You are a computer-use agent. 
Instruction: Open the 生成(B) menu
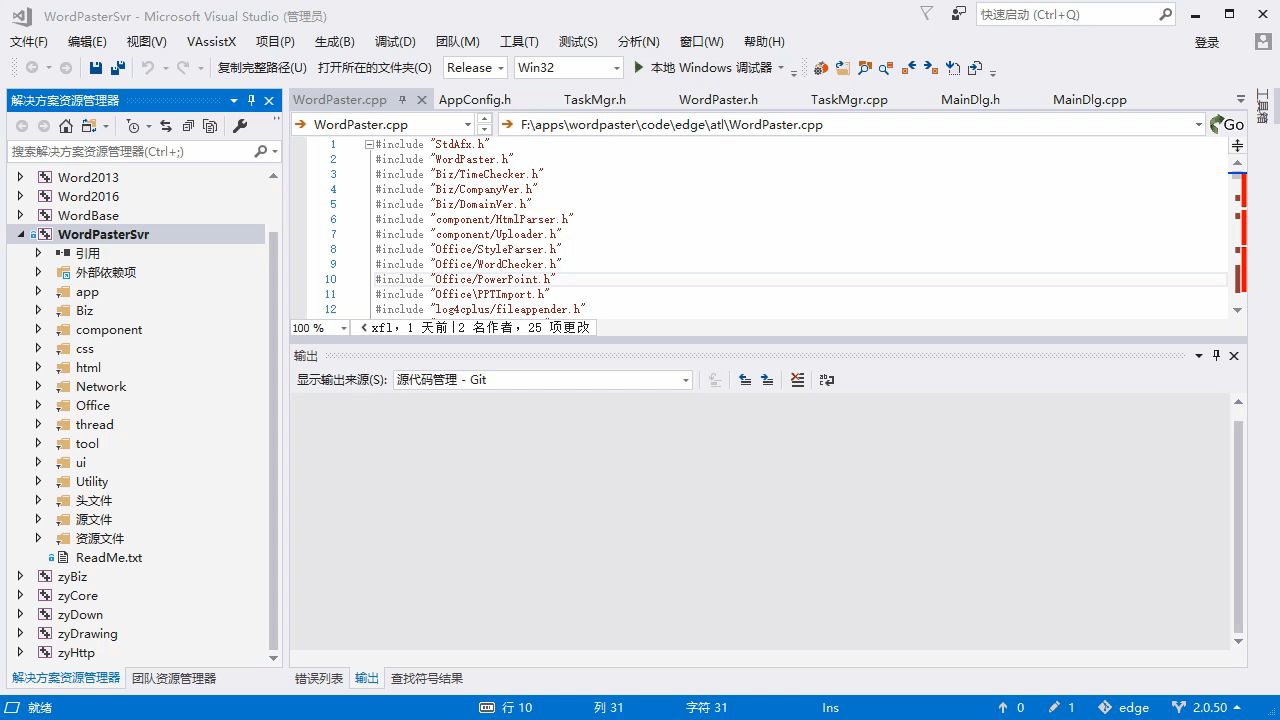tap(334, 42)
